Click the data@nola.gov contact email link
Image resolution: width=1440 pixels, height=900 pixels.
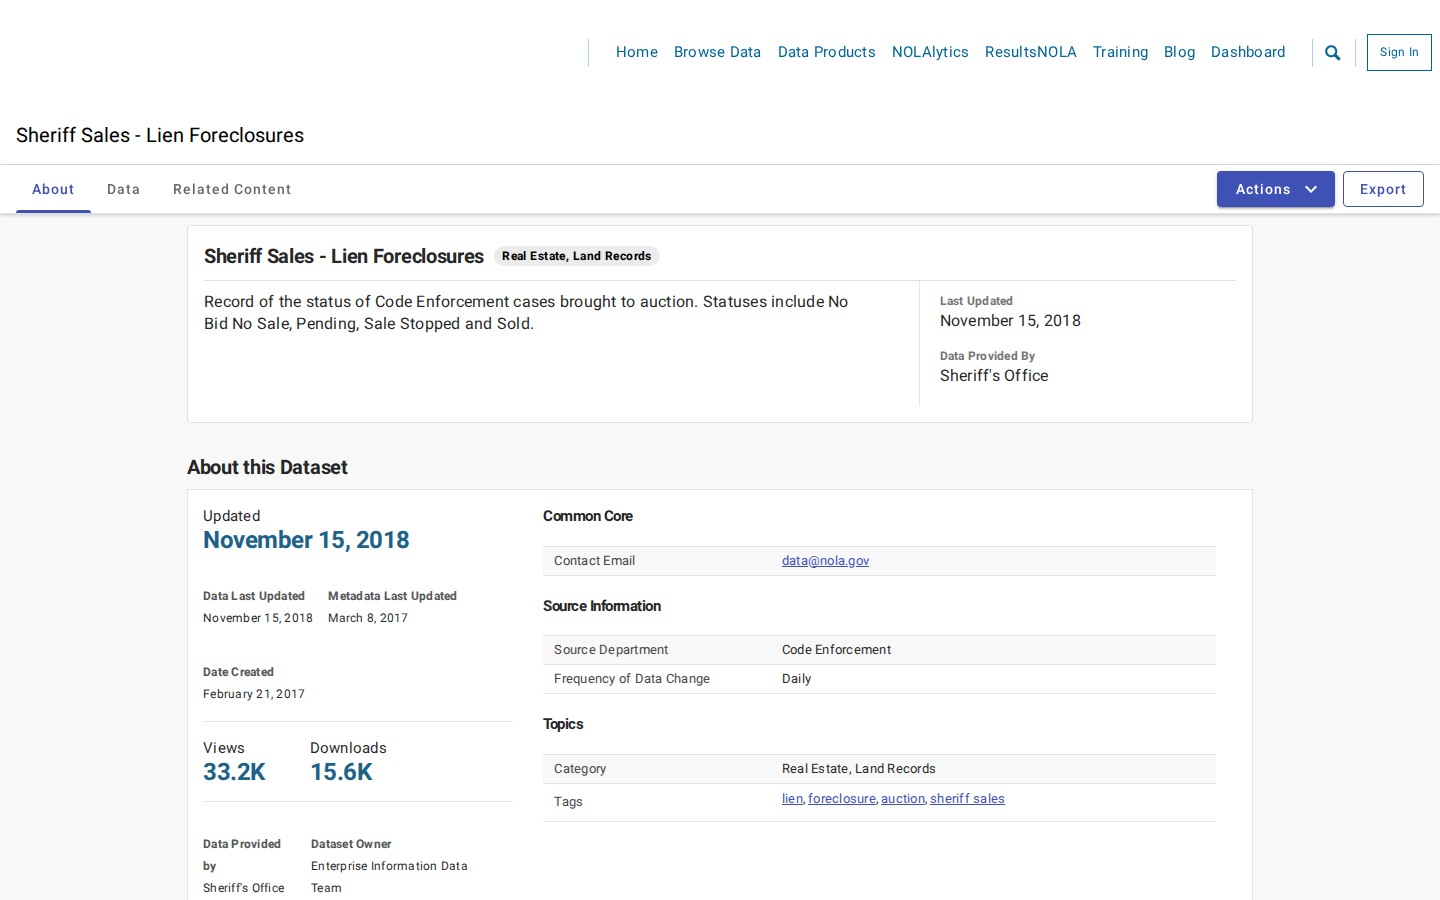pos(825,561)
